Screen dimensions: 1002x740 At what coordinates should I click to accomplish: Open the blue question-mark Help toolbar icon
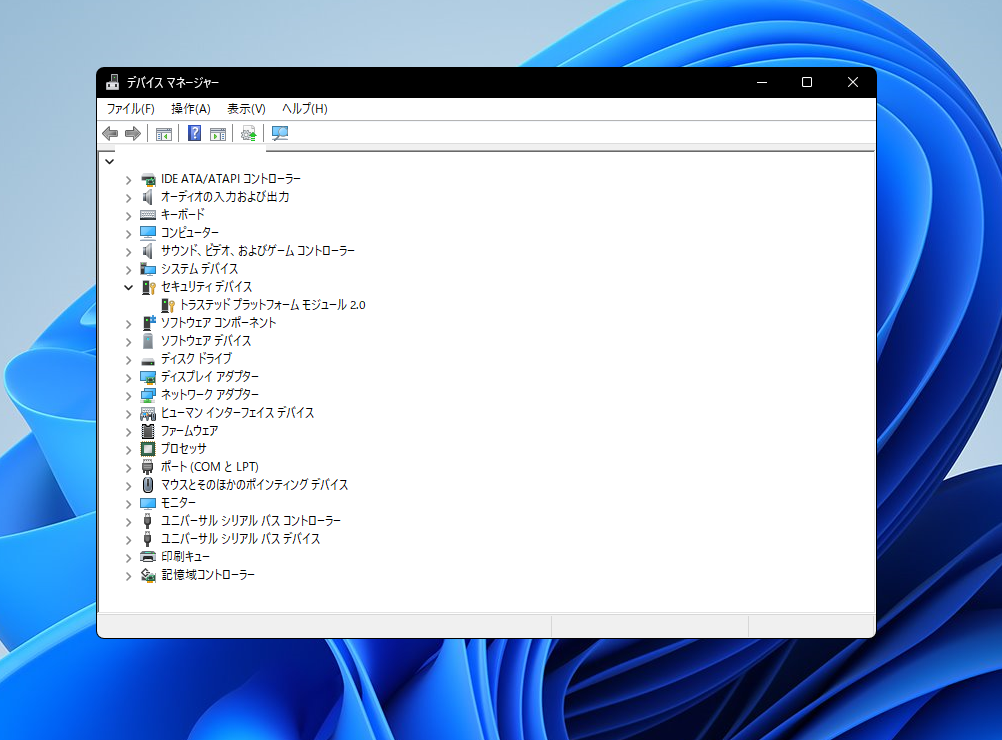point(194,134)
